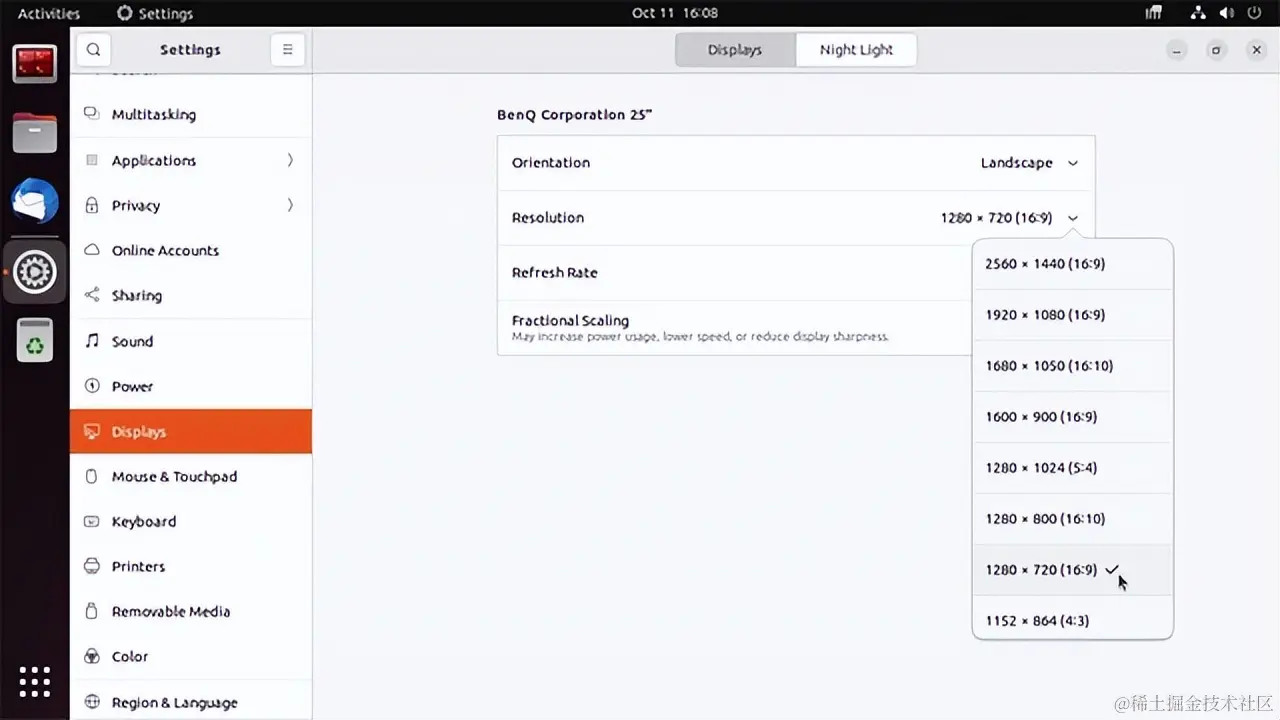Choose 1280 × 800 (16:10) resolution
The height and width of the screenshot is (720, 1280).
[x=1072, y=519]
